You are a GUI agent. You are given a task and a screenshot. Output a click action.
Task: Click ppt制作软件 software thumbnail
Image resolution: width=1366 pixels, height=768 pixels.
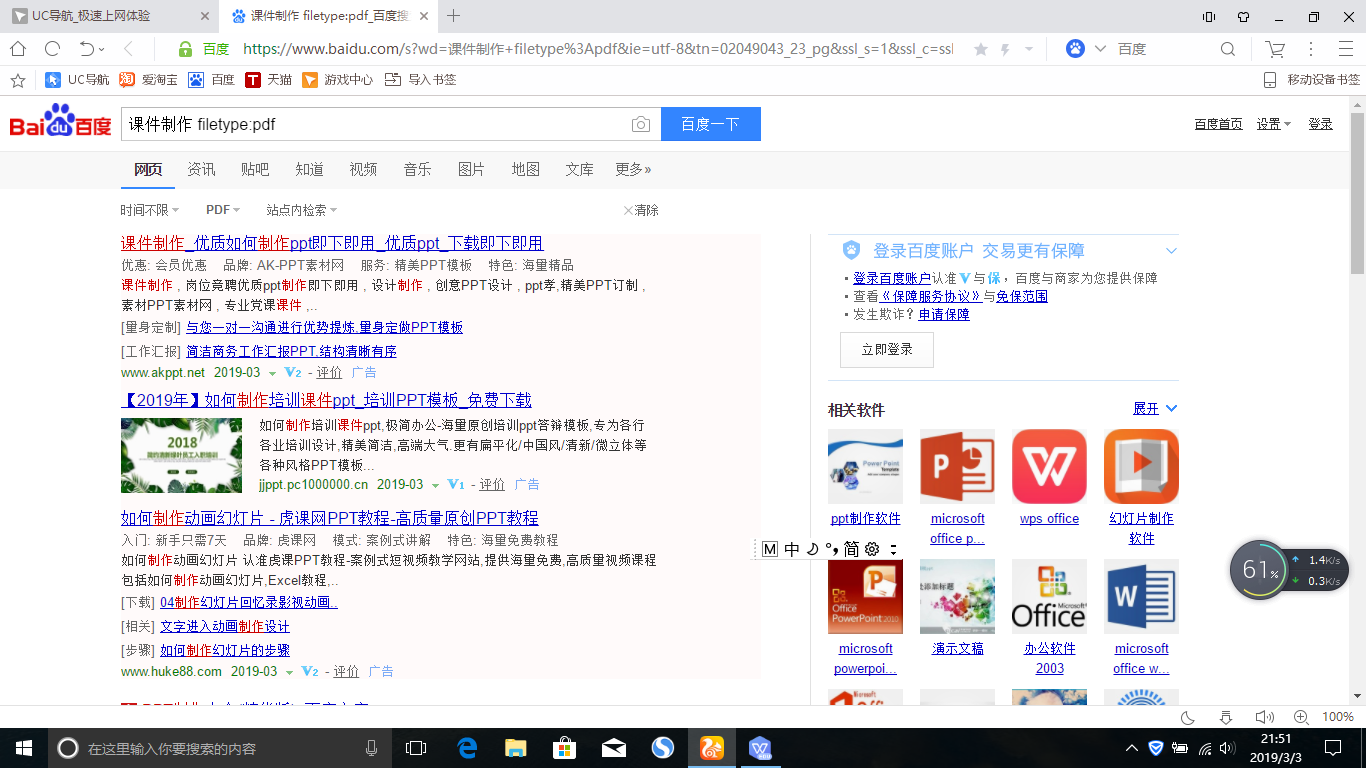coord(865,467)
